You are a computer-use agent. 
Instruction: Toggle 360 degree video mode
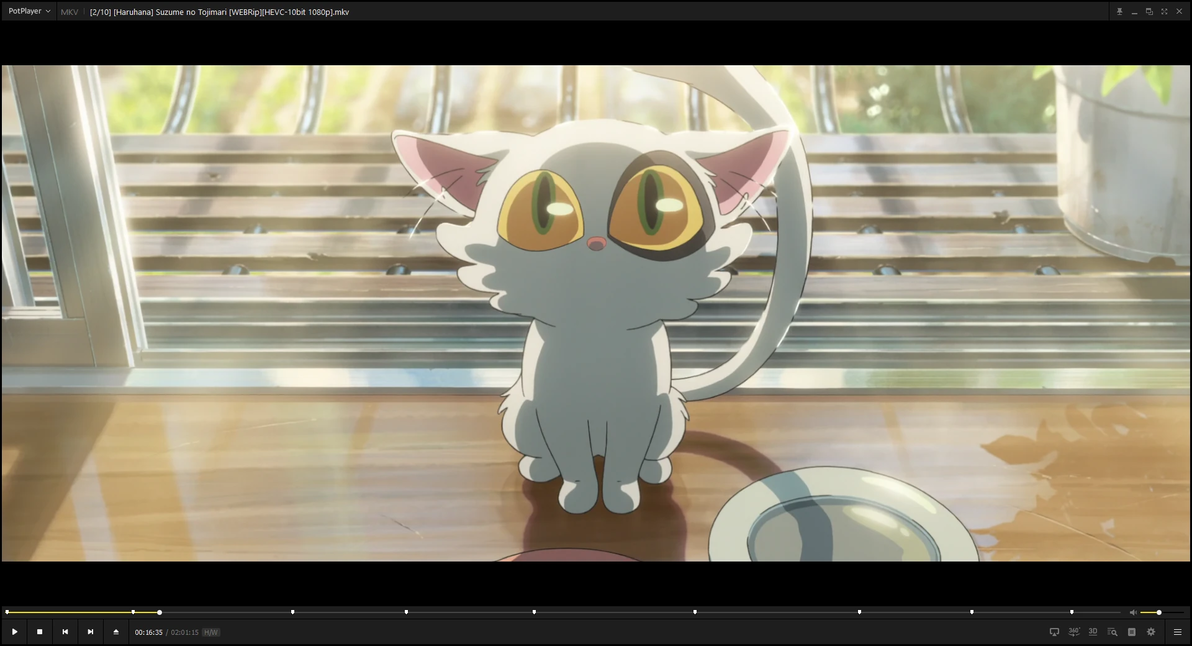[1074, 632]
